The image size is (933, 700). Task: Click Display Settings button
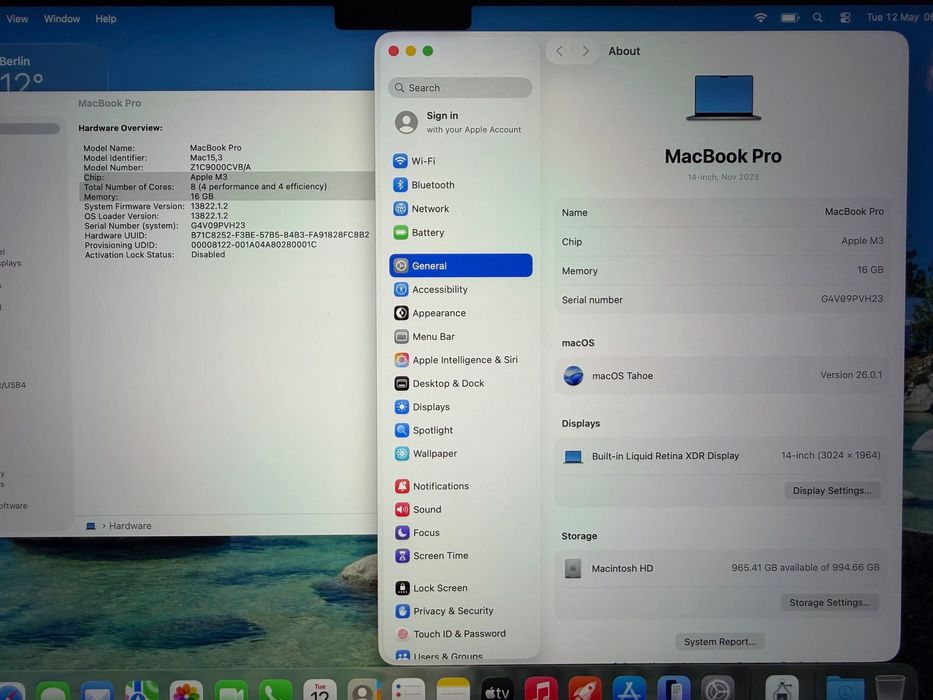click(x=832, y=490)
